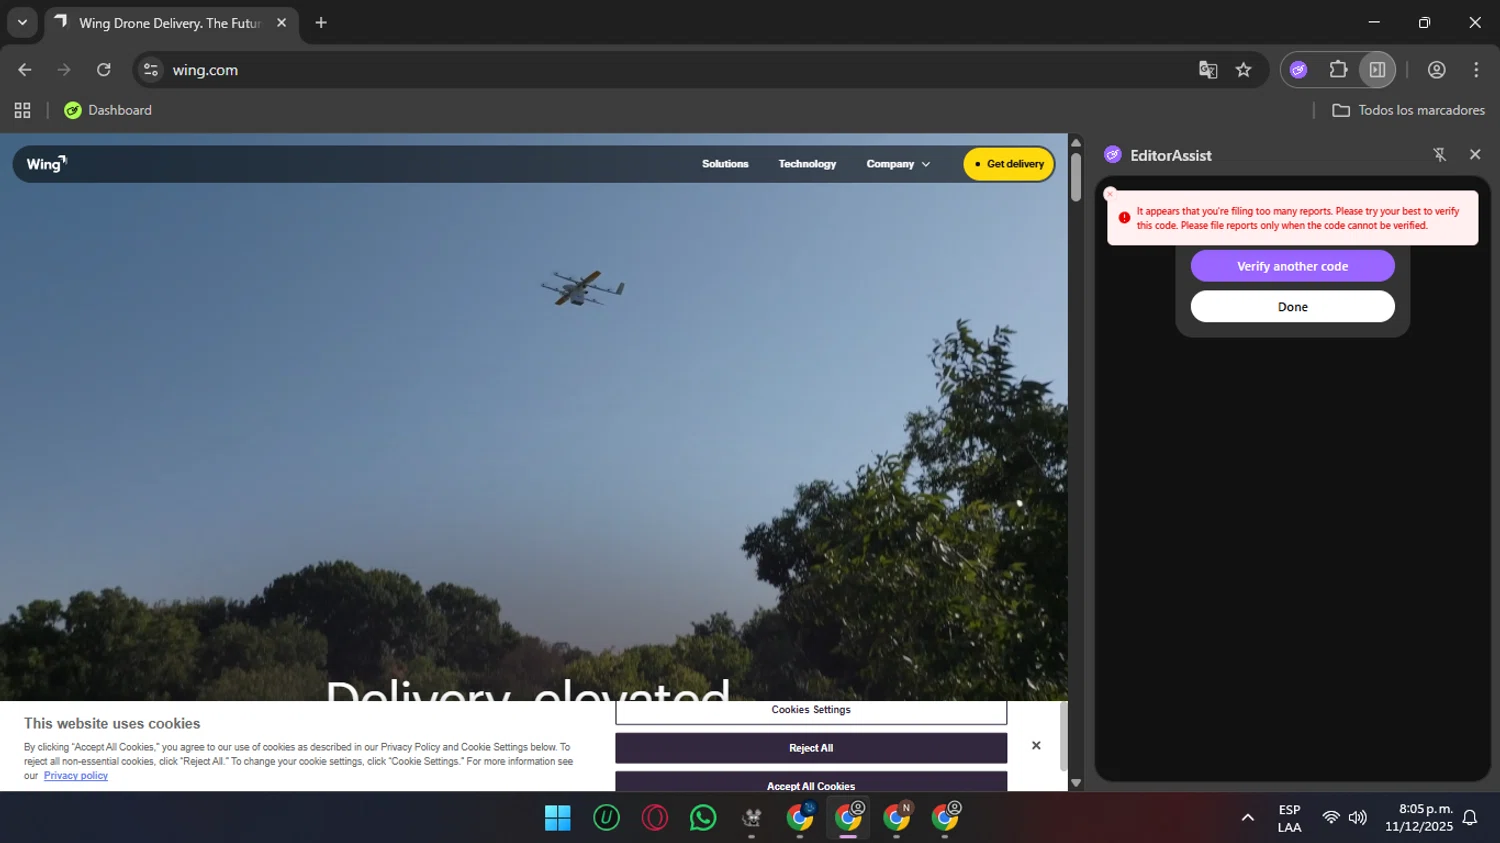Click the Wing logo on the website

(x=46, y=164)
